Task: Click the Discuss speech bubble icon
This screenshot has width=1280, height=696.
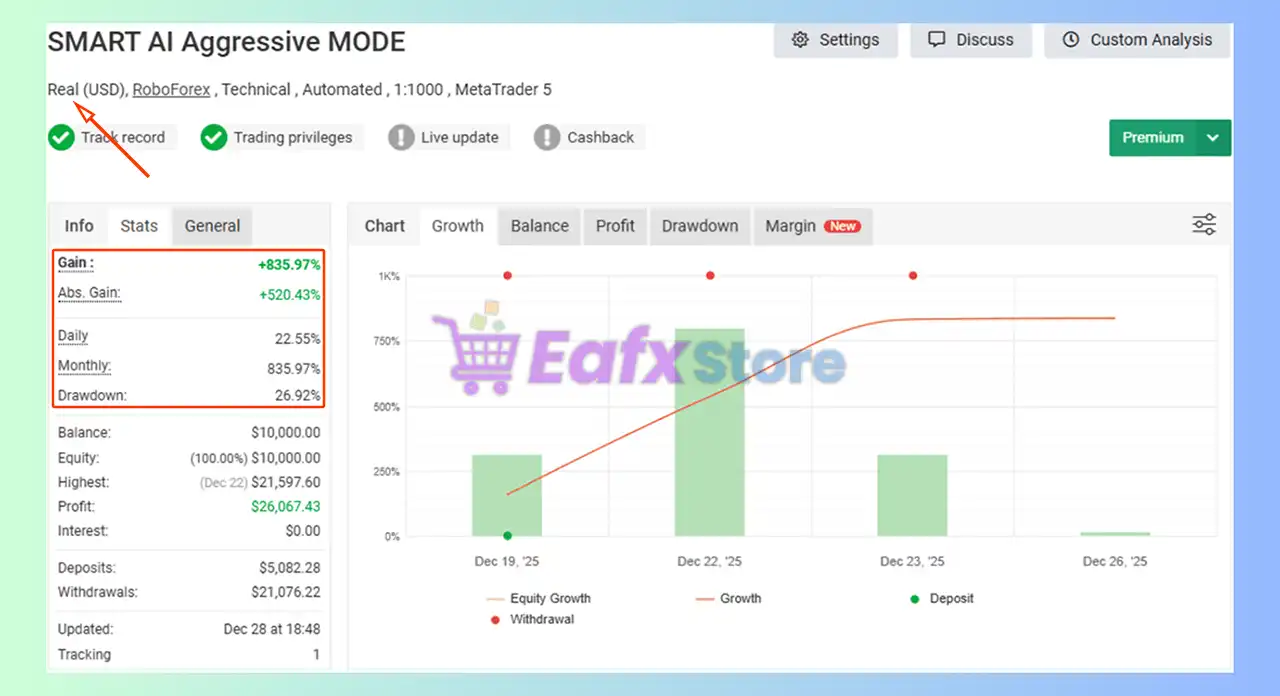Action: 937,40
